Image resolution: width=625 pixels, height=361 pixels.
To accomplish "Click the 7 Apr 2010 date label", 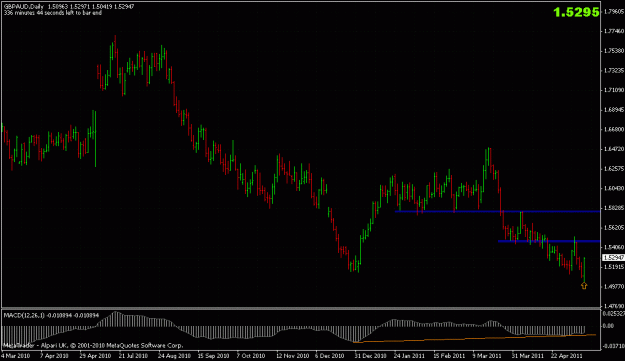I will (55, 355).
